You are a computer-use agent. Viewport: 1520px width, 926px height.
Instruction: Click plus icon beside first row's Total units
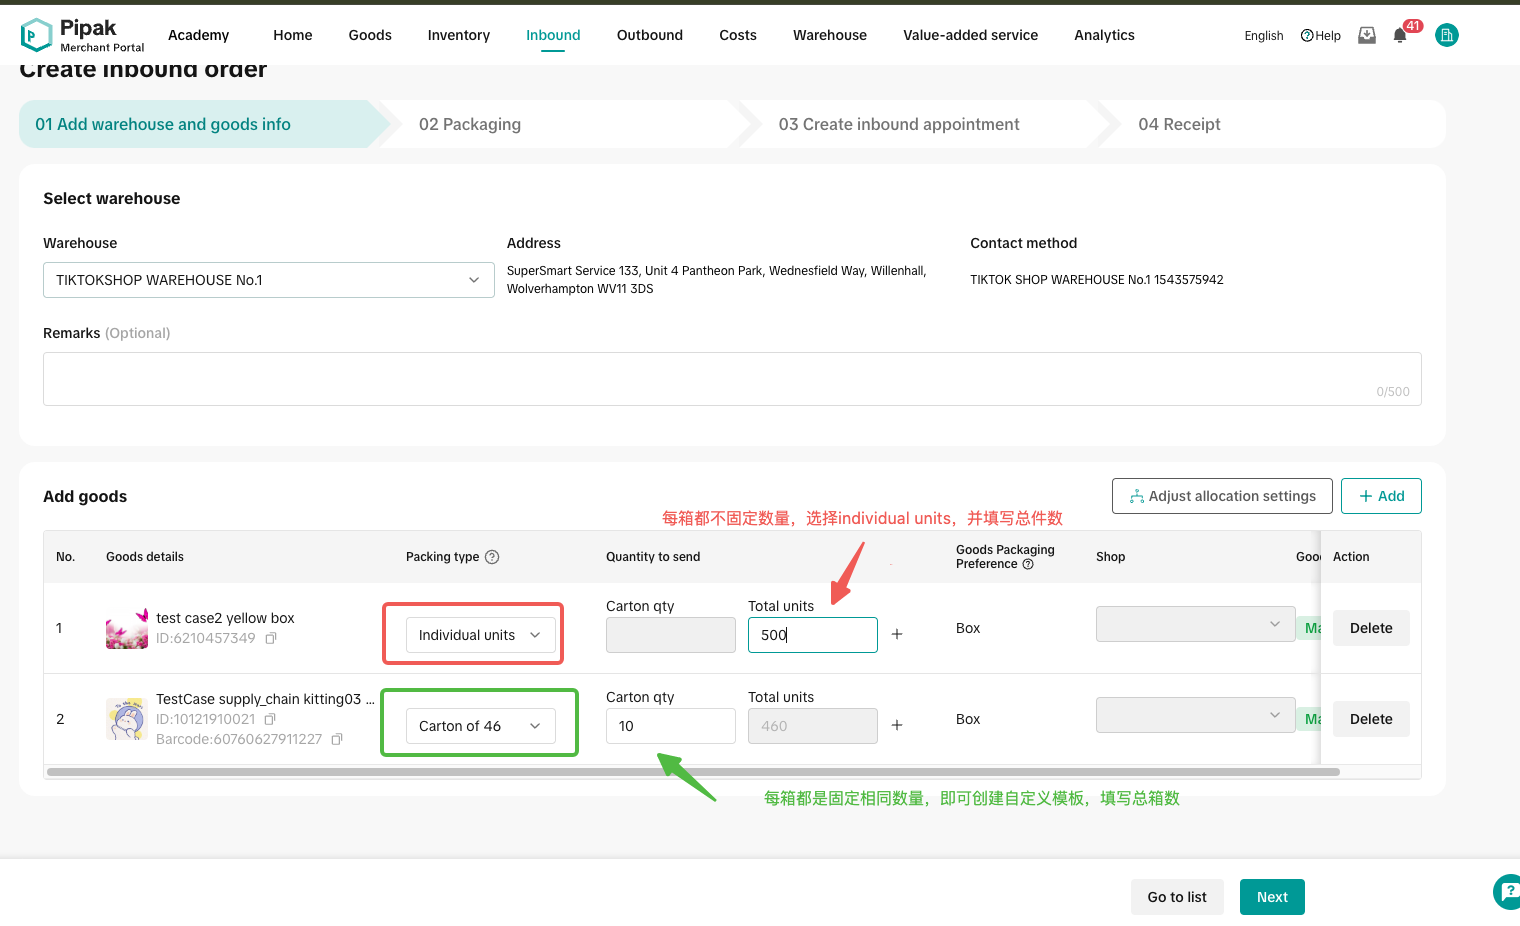point(897,635)
